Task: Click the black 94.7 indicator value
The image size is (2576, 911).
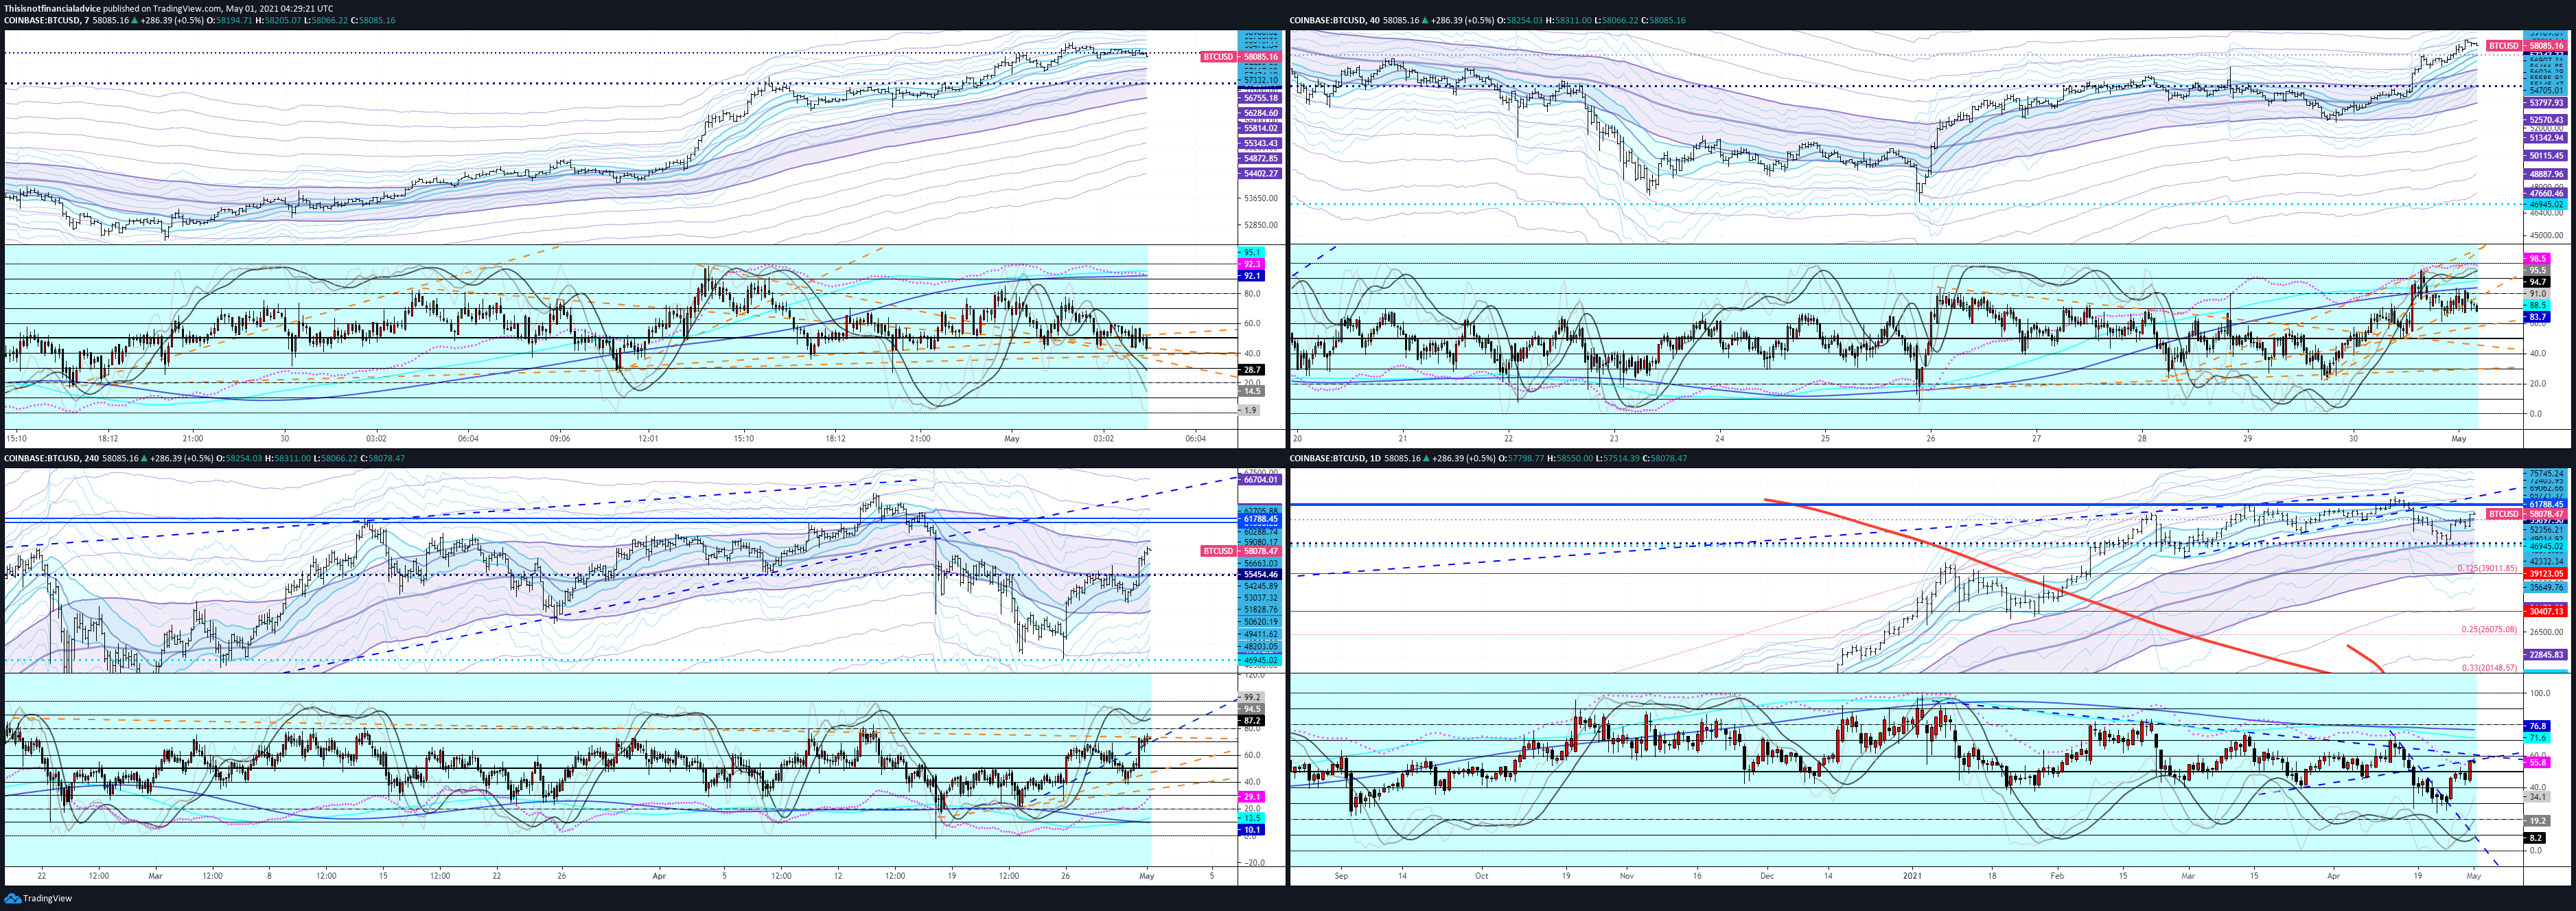Action: pos(2538,282)
